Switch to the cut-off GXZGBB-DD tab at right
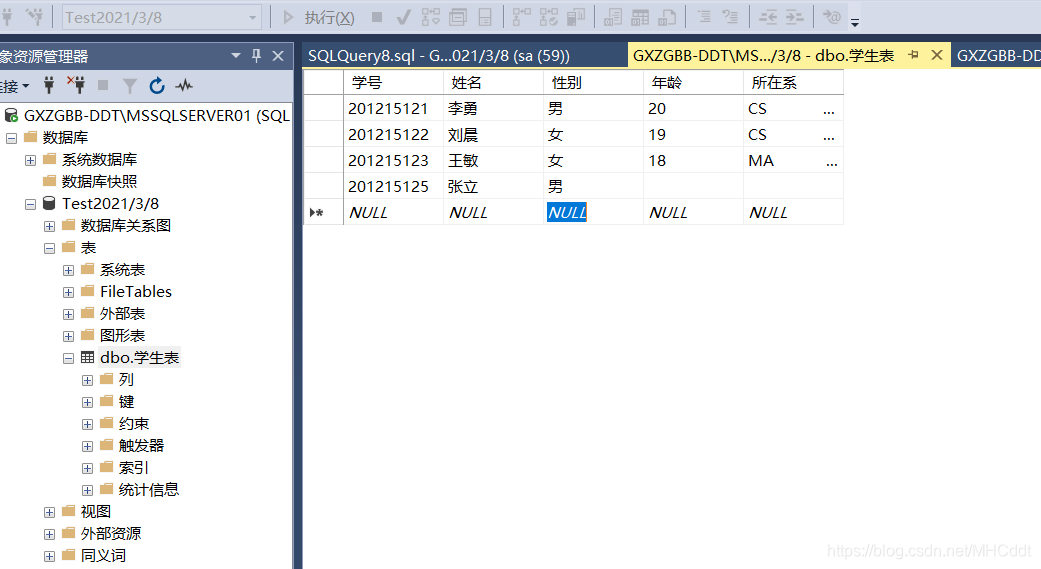 coord(997,56)
